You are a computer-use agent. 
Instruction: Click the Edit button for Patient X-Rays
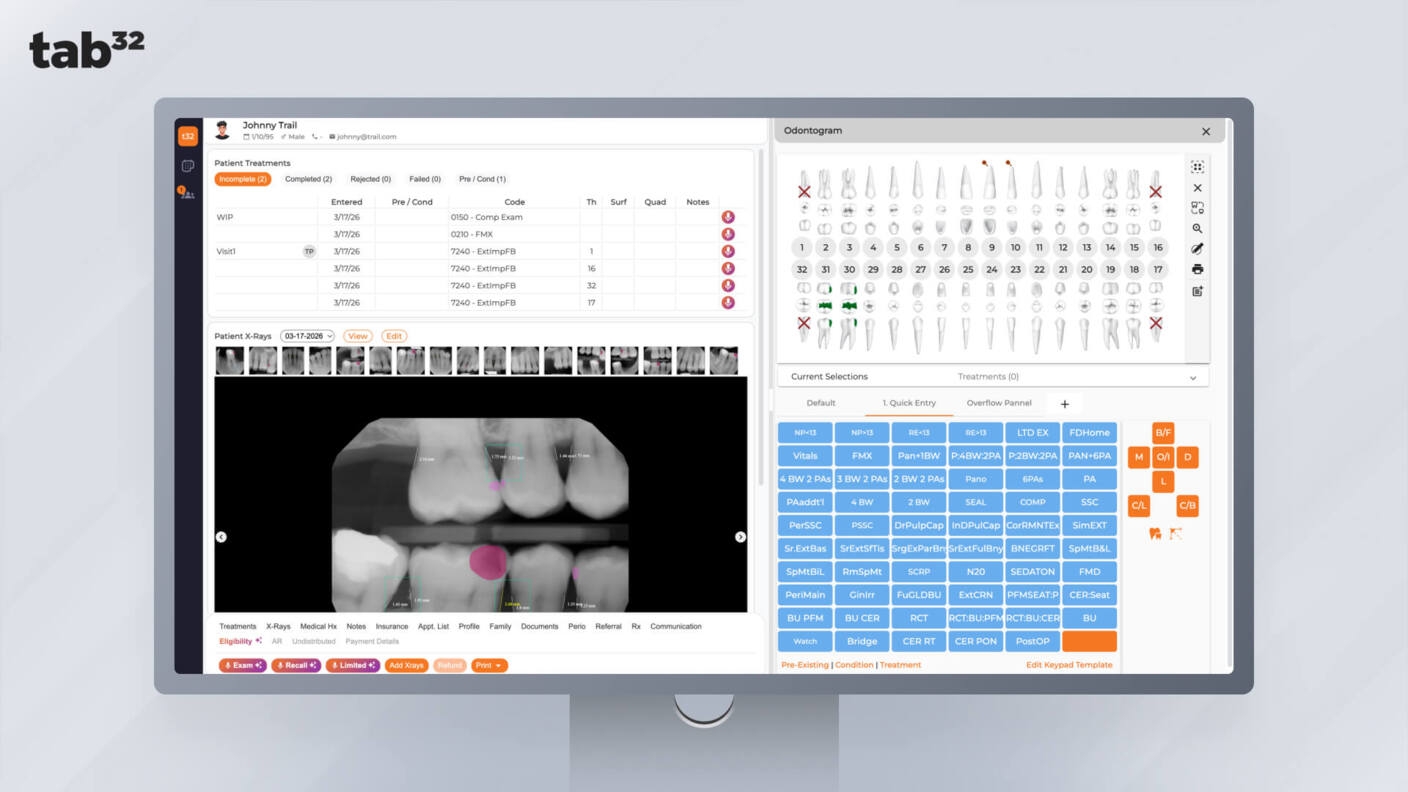(394, 336)
